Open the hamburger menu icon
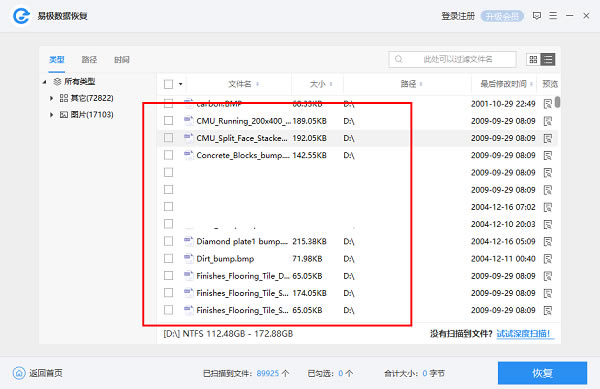This screenshot has width=600, height=389. (x=553, y=16)
